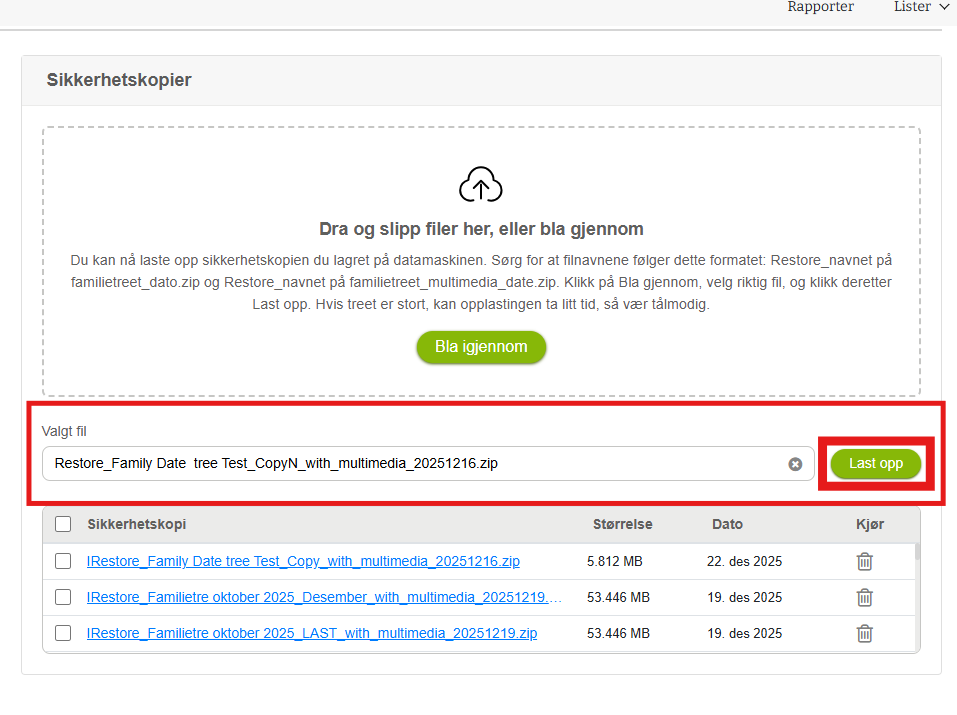The width and height of the screenshot is (957, 715).
Task: Click the cloud upload icon
Action: pyautogui.click(x=480, y=185)
